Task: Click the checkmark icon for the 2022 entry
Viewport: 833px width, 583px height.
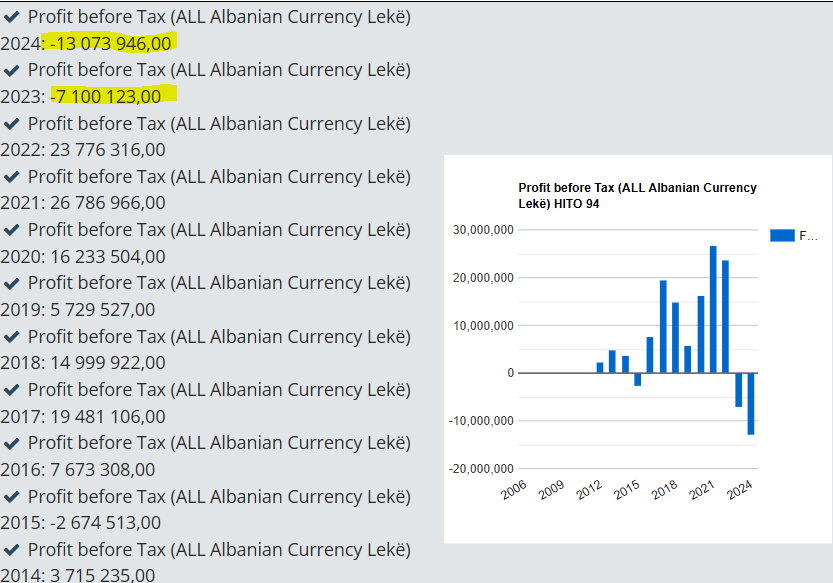Action: tap(12, 123)
